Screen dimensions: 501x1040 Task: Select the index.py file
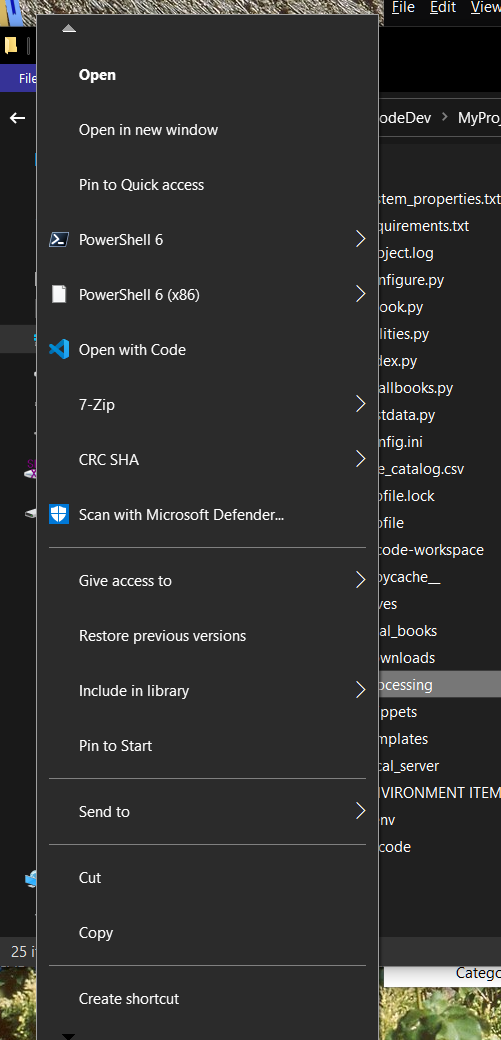[x=398, y=361]
